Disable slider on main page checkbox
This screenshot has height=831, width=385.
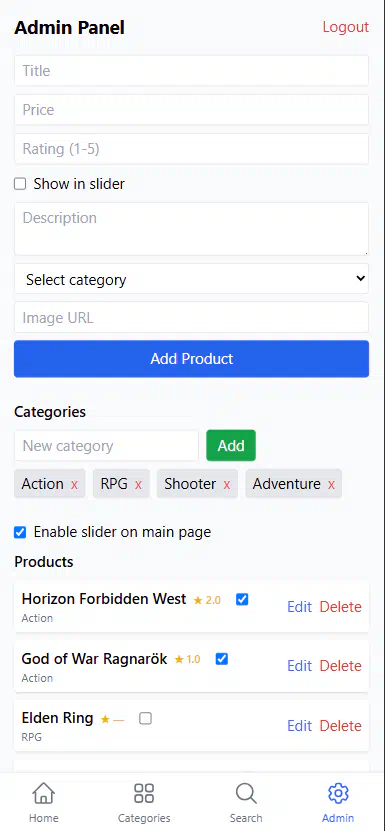coord(20,532)
